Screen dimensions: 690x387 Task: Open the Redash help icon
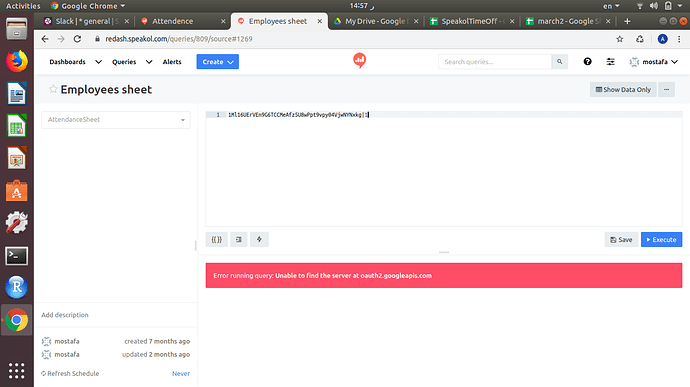pos(587,62)
